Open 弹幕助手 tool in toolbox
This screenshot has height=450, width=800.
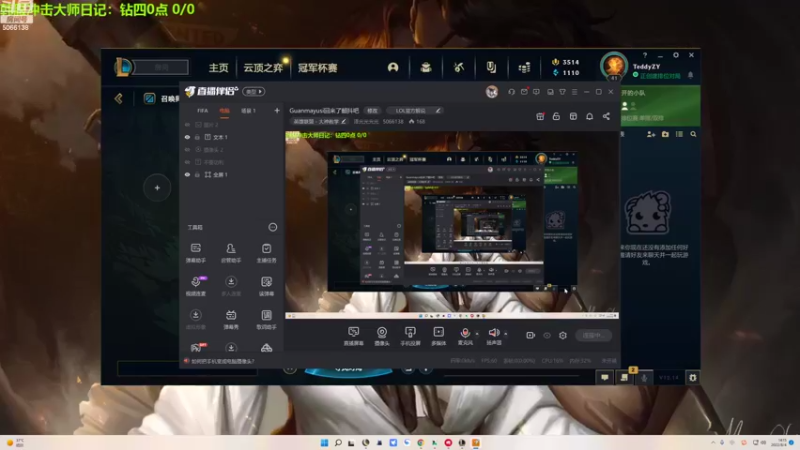195,253
